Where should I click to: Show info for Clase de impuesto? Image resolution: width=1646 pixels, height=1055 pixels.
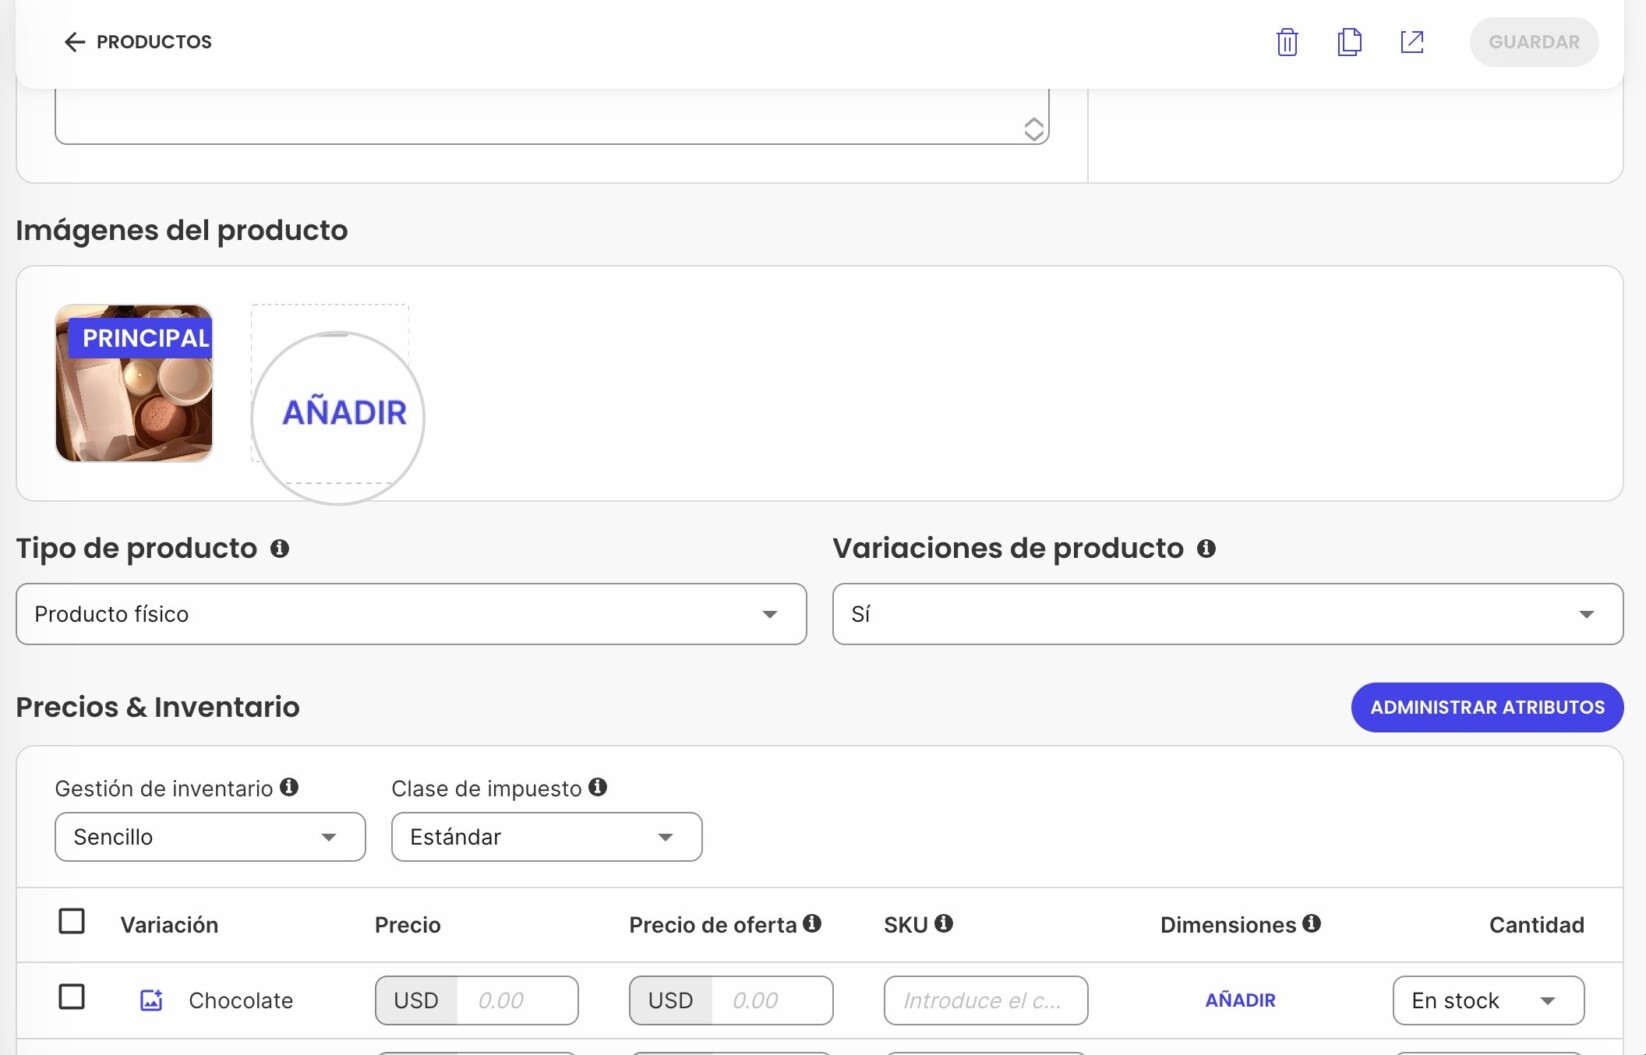coord(598,787)
